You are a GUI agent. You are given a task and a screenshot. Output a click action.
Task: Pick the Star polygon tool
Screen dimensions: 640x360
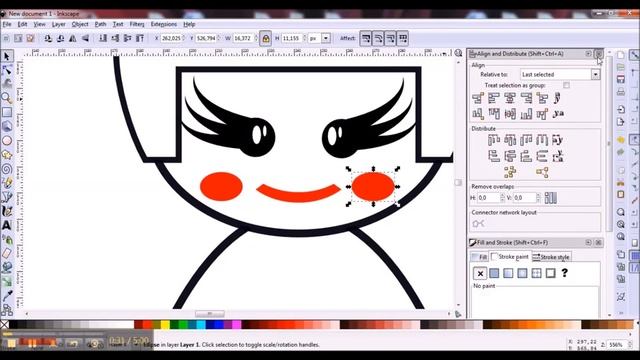7,155
